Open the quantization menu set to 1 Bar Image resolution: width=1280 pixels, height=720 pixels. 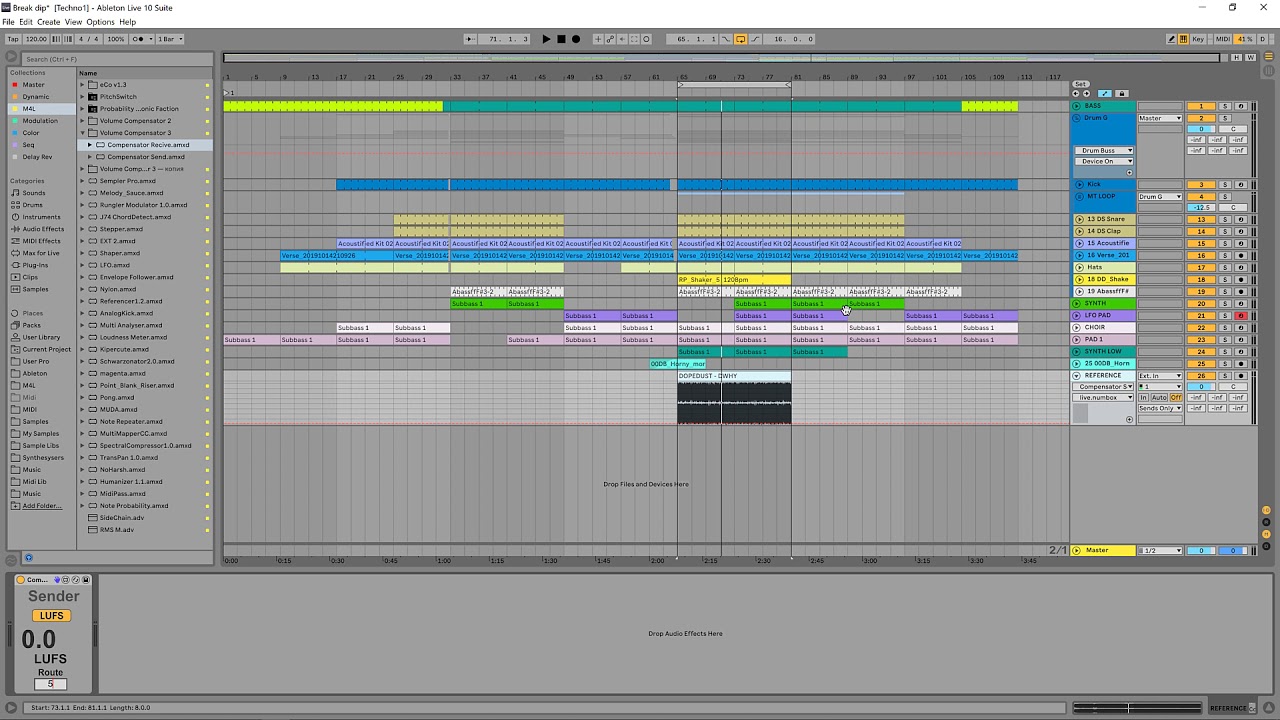tap(169, 39)
